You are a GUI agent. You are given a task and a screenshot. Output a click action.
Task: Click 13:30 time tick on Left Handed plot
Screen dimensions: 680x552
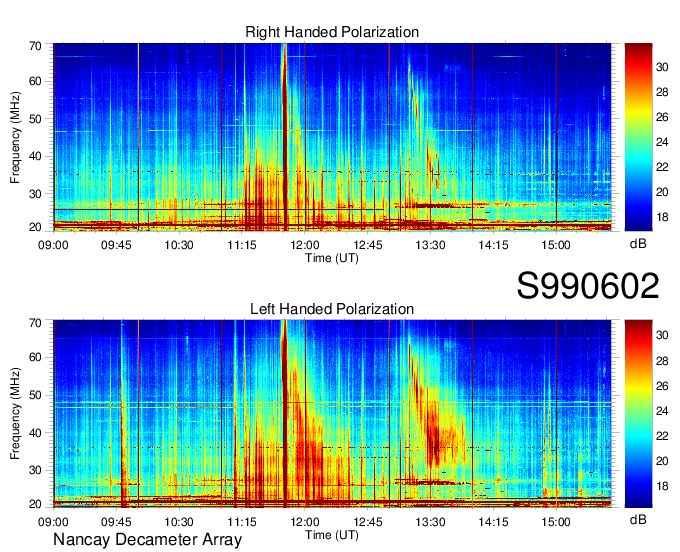click(430, 522)
